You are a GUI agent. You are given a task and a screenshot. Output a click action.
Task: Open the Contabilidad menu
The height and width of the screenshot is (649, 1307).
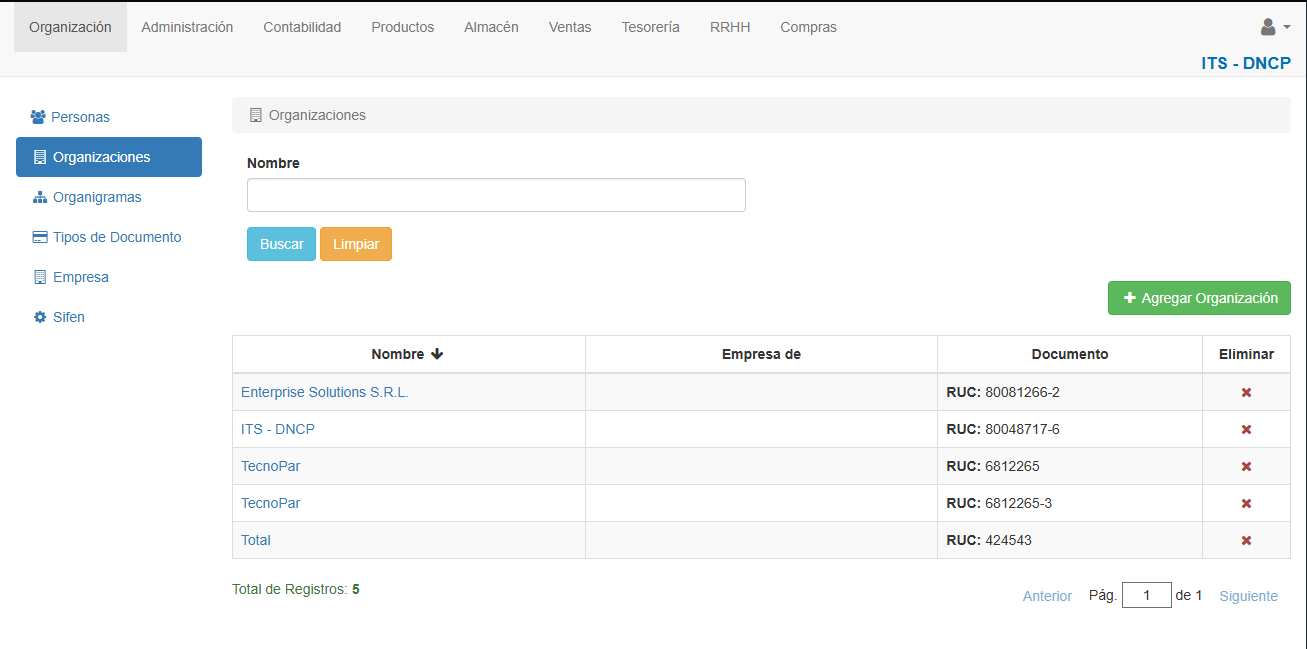[x=302, y=27]
